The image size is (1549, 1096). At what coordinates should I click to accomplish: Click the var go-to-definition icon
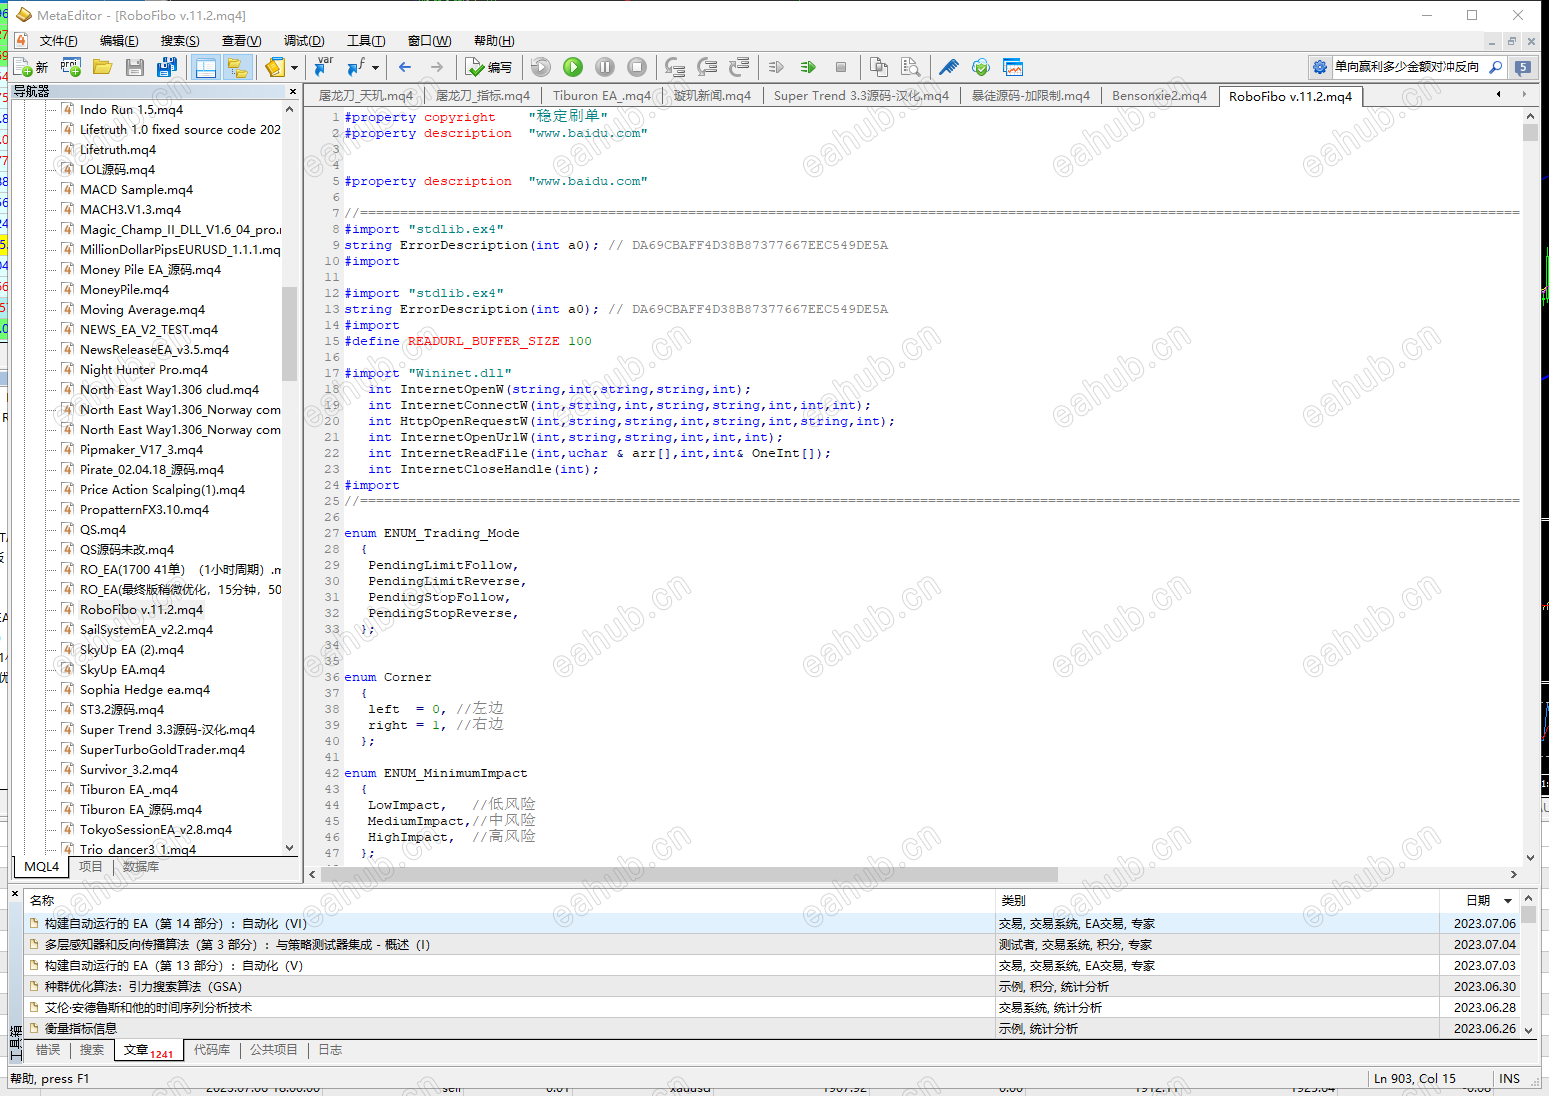pyautogui.click(x=323, y=67)
